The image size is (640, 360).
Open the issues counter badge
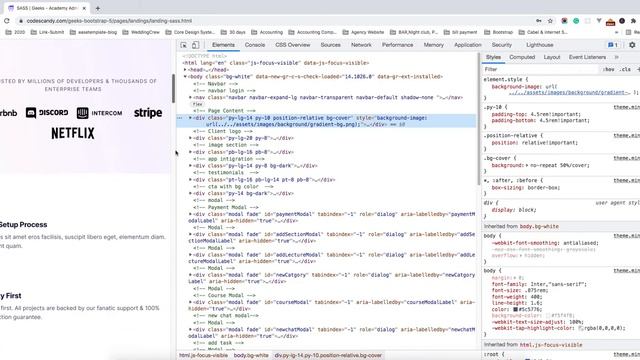pyautogui.click(x=612, y=45)
